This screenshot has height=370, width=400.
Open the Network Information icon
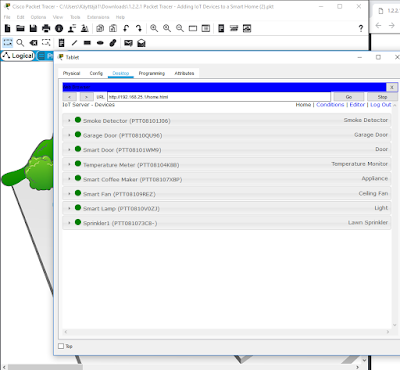(59, 29)
